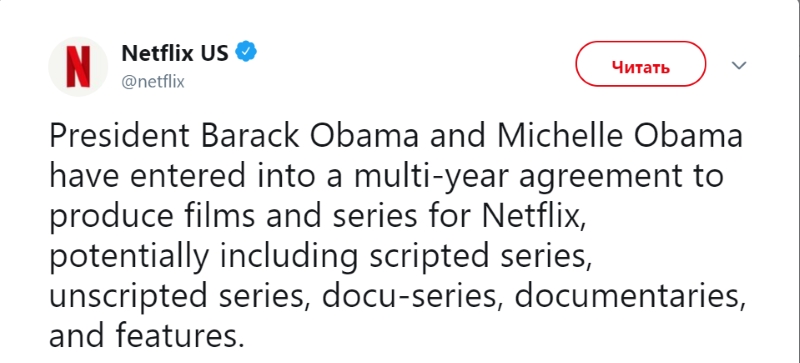The width and height of the screenshot is (800, 363).
Task: Click the Читать follow button
Action: point(641,66)
